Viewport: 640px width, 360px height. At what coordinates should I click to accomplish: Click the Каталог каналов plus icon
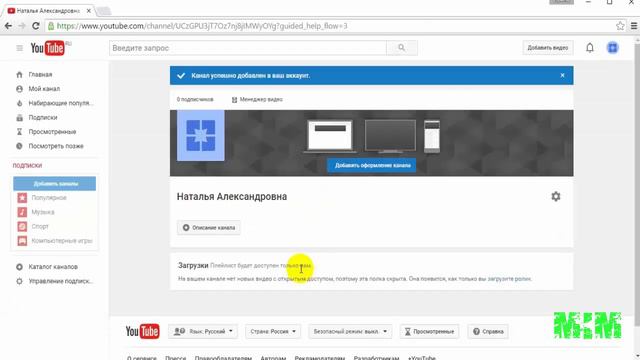pos(19,267)
